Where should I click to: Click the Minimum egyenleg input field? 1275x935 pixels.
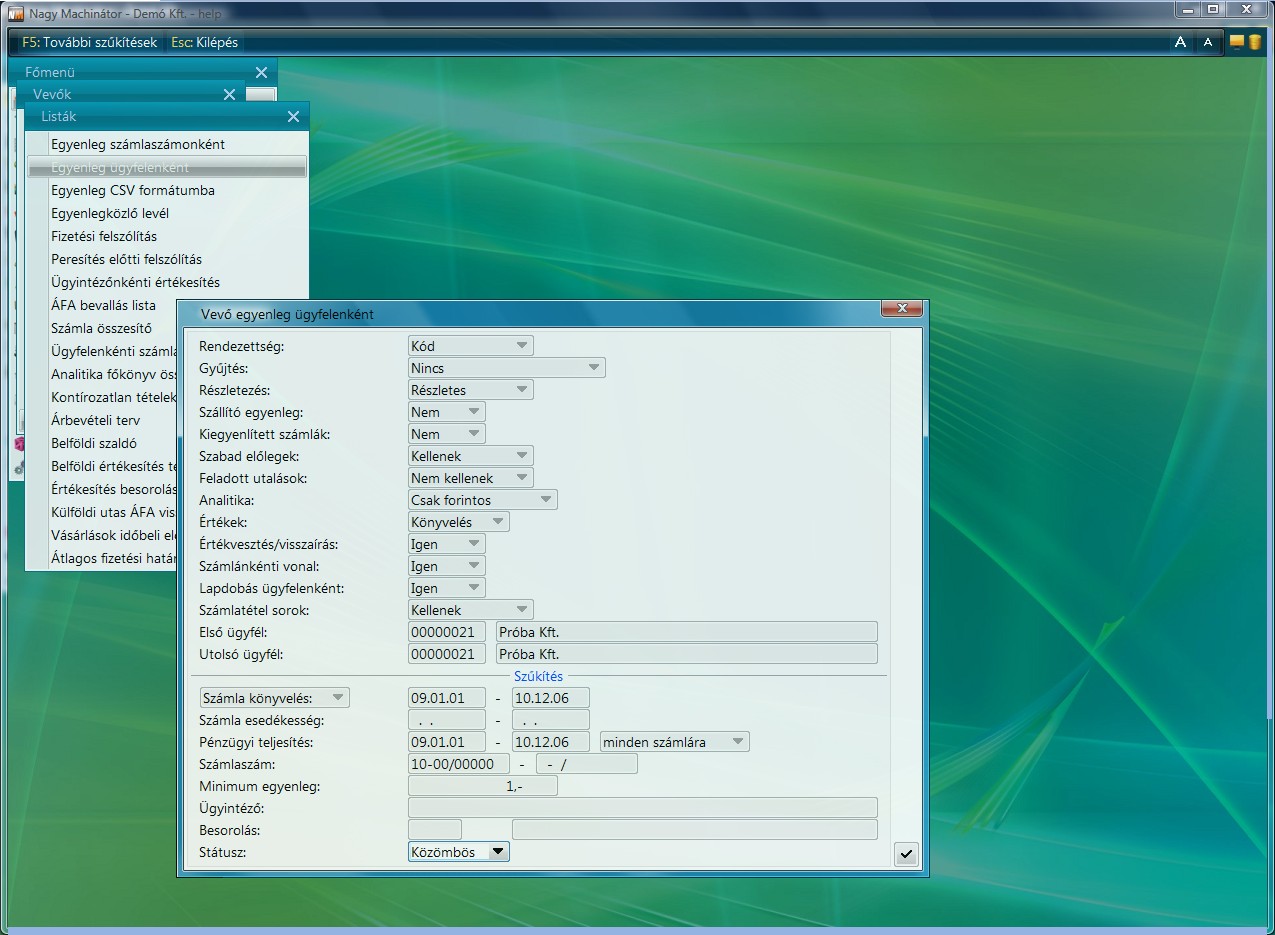[x=482, y=786]
